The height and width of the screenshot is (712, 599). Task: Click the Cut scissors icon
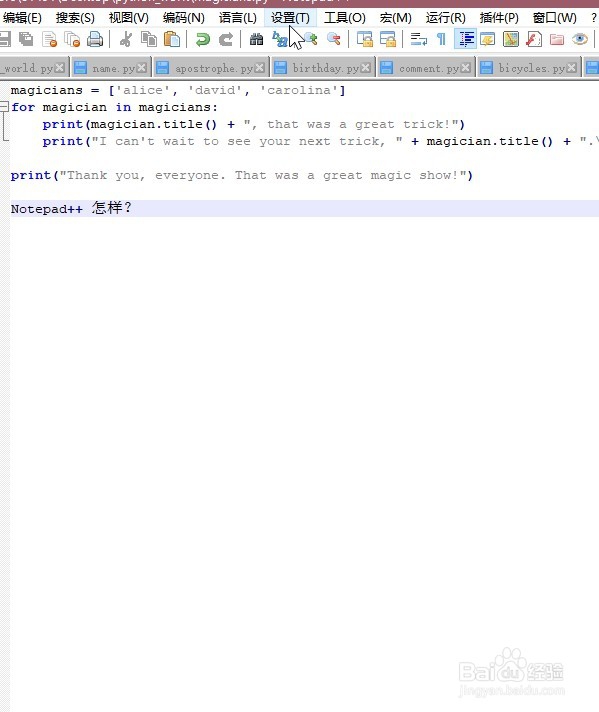pyautogui.click(x=125, y=39)
